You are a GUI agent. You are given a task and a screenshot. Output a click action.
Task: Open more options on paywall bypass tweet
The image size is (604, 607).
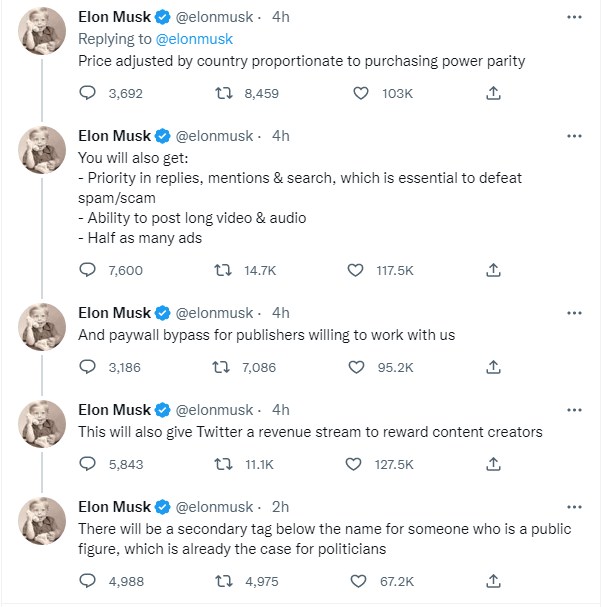click(574, 313)
